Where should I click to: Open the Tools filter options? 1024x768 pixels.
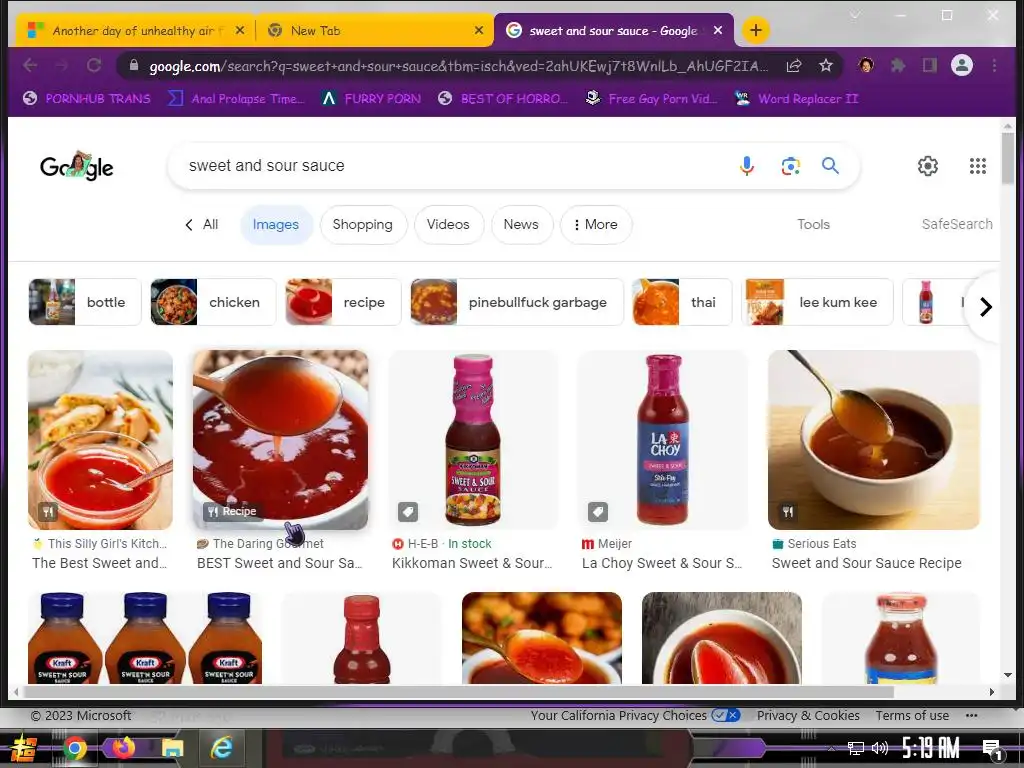(813, 224)
